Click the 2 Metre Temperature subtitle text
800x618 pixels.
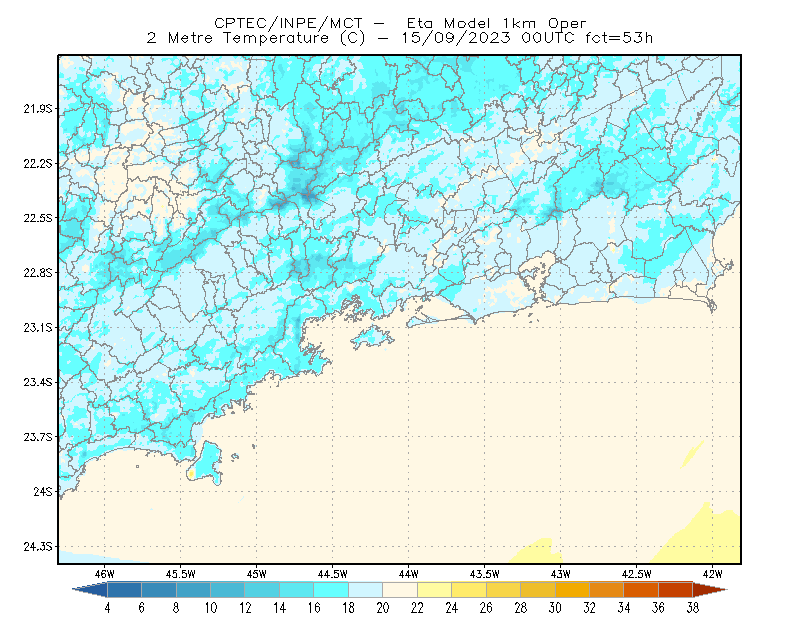point(238,38)
